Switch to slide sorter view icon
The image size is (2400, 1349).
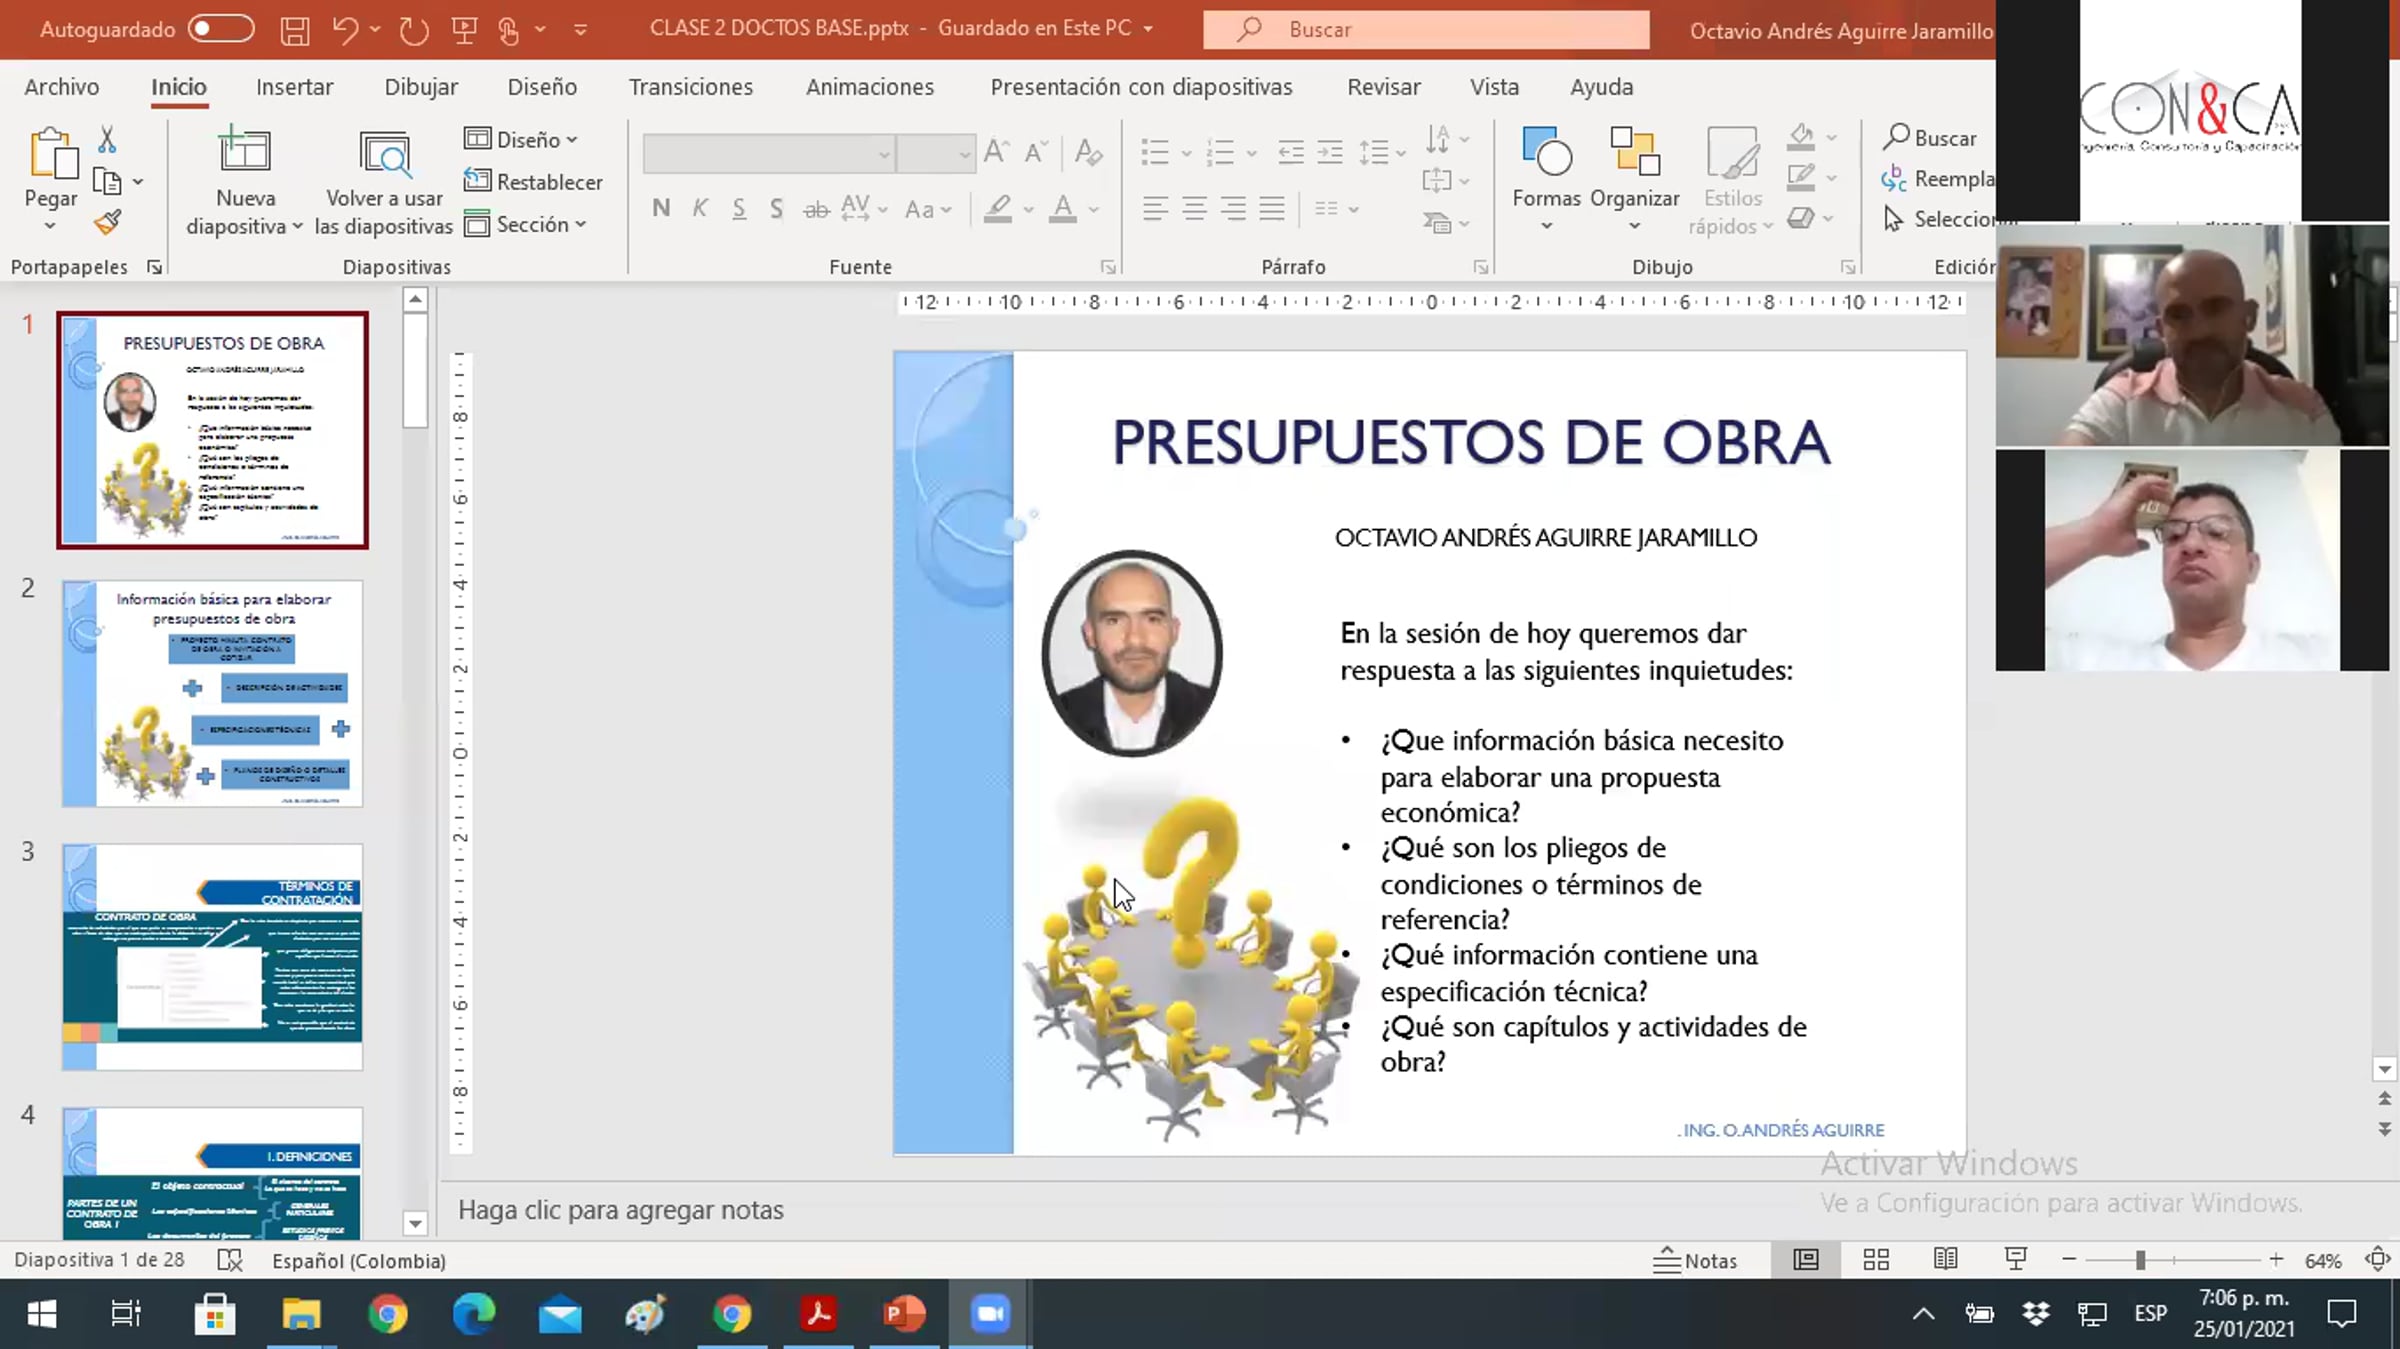1876,1260
